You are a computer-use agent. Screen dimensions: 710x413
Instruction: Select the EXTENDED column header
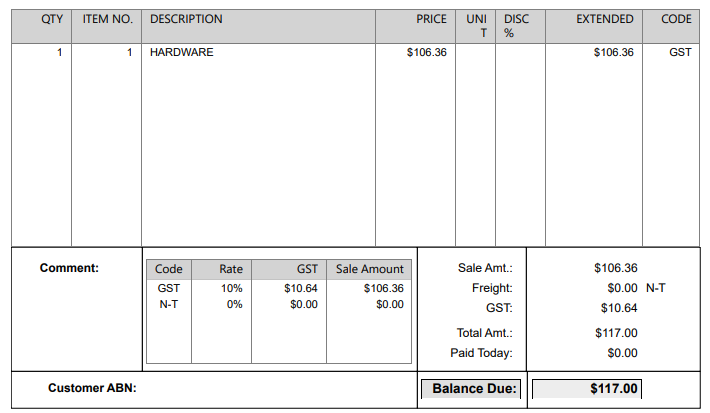point(604,19)
